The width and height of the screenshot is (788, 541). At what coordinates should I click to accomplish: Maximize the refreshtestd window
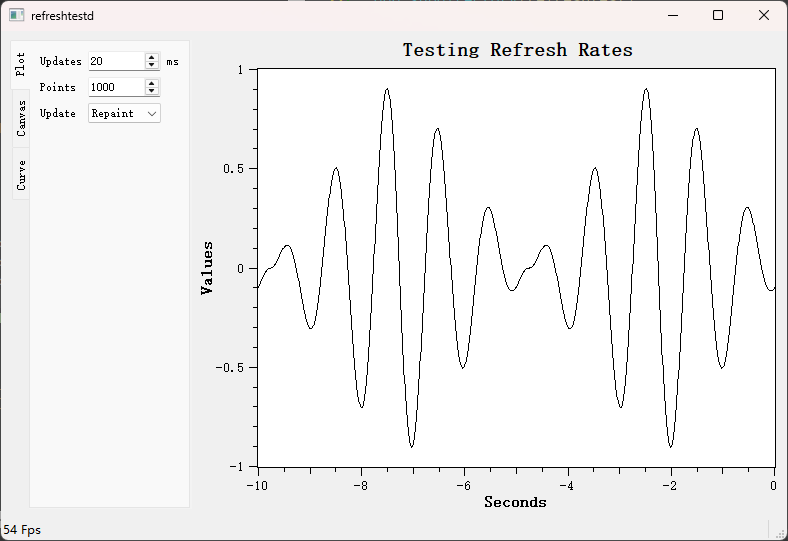coord(718,16)
